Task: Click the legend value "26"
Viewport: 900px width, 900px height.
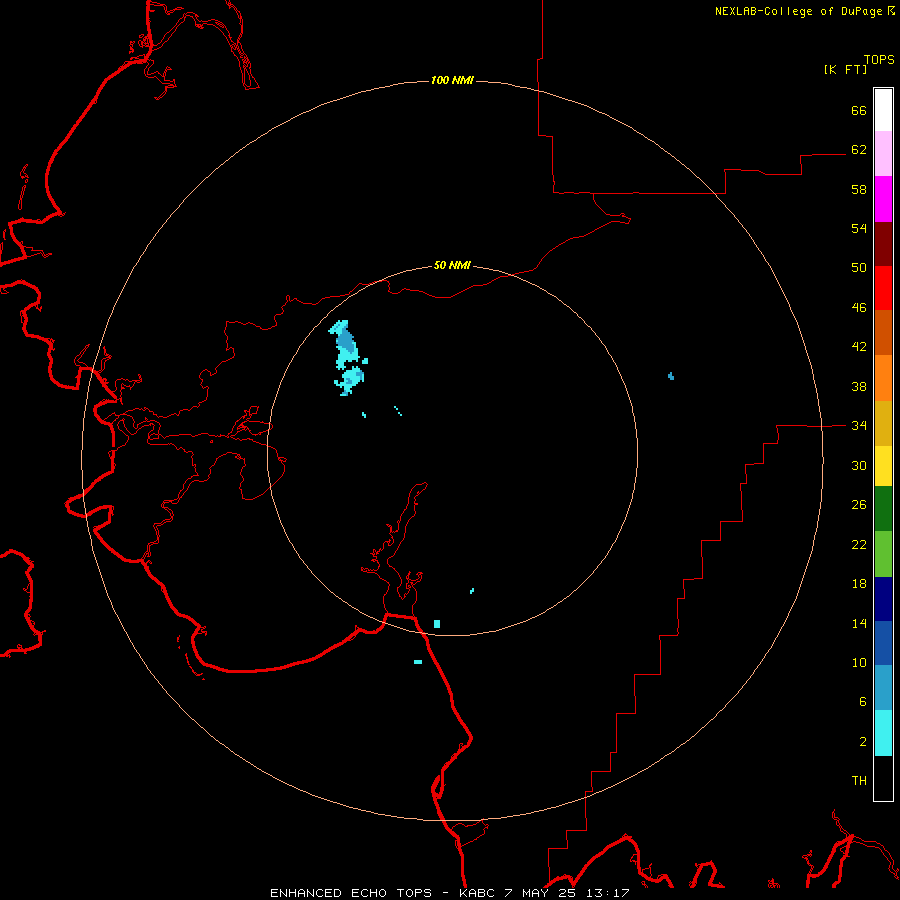Action: coord(859,505)
